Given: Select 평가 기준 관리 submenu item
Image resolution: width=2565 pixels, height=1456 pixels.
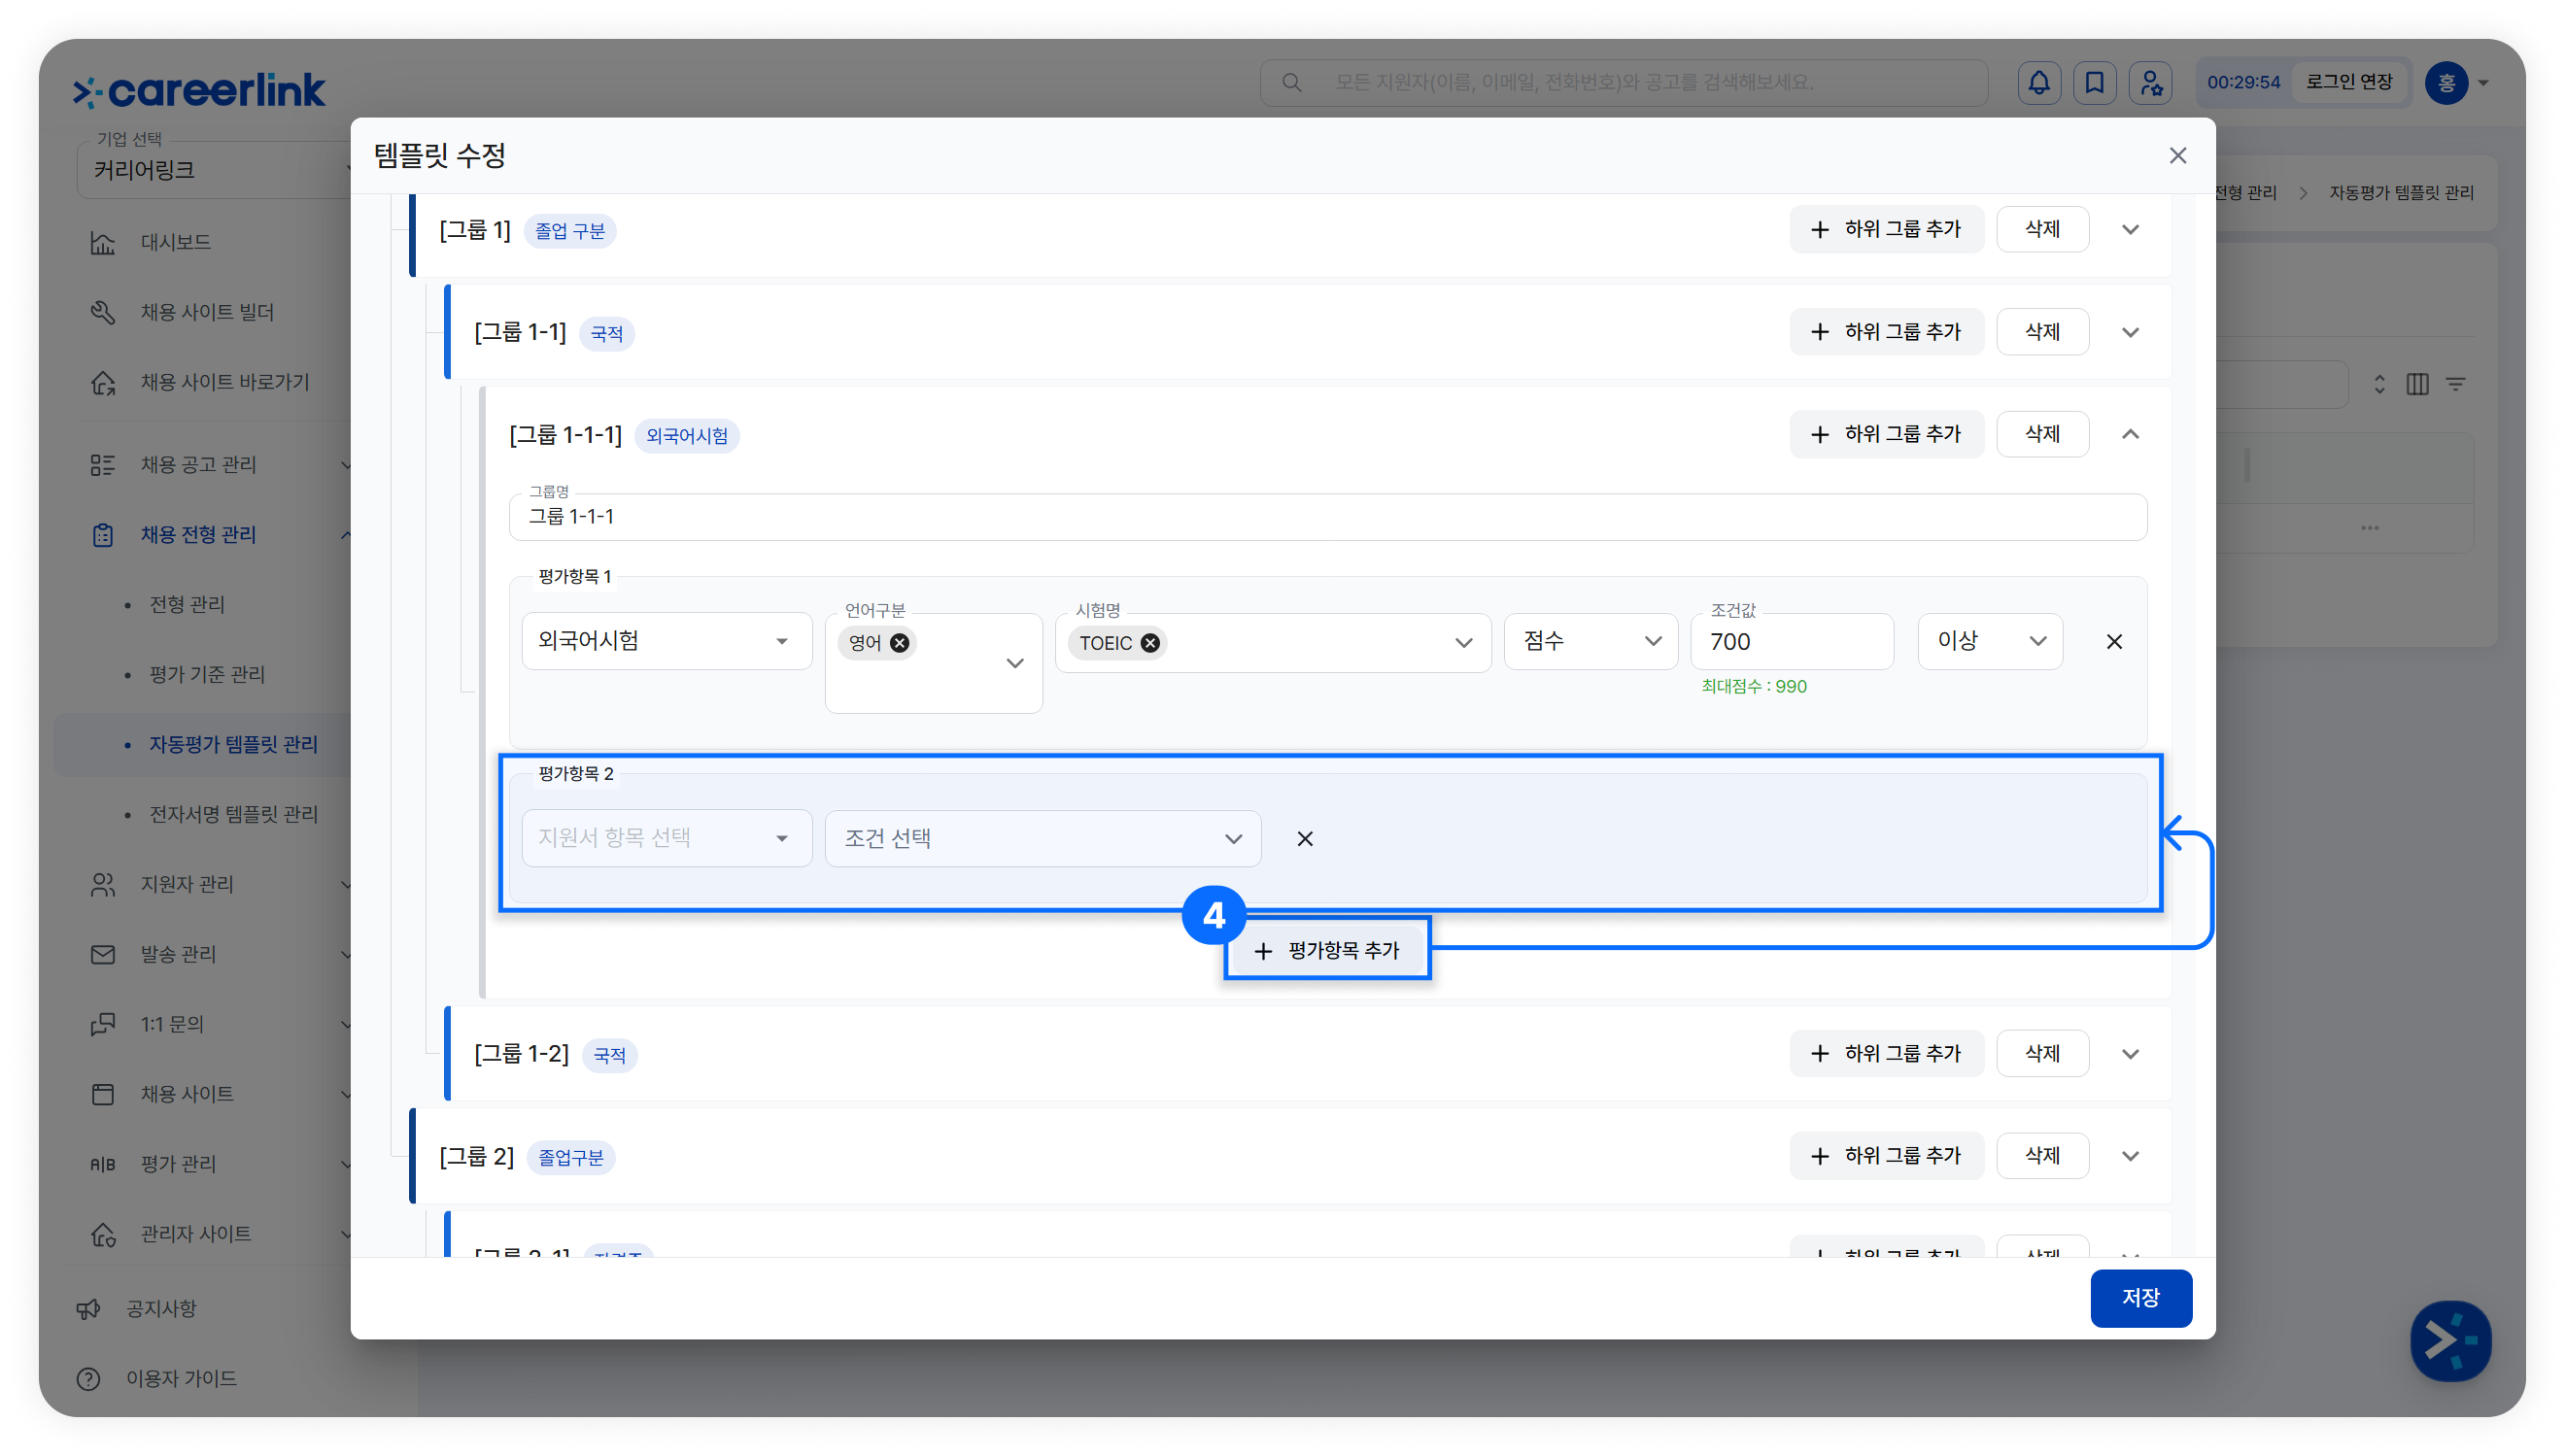Looking at the screenshot, I should (x=207, y=675).
